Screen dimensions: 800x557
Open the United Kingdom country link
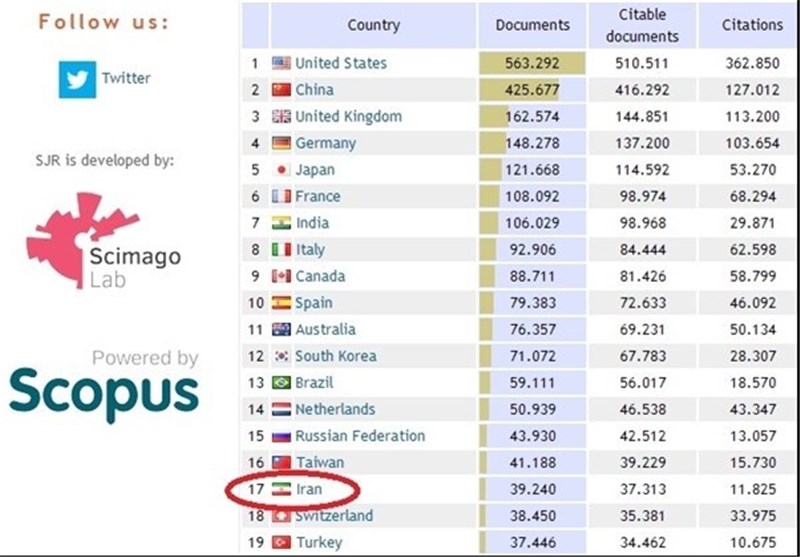click(348, 116)
